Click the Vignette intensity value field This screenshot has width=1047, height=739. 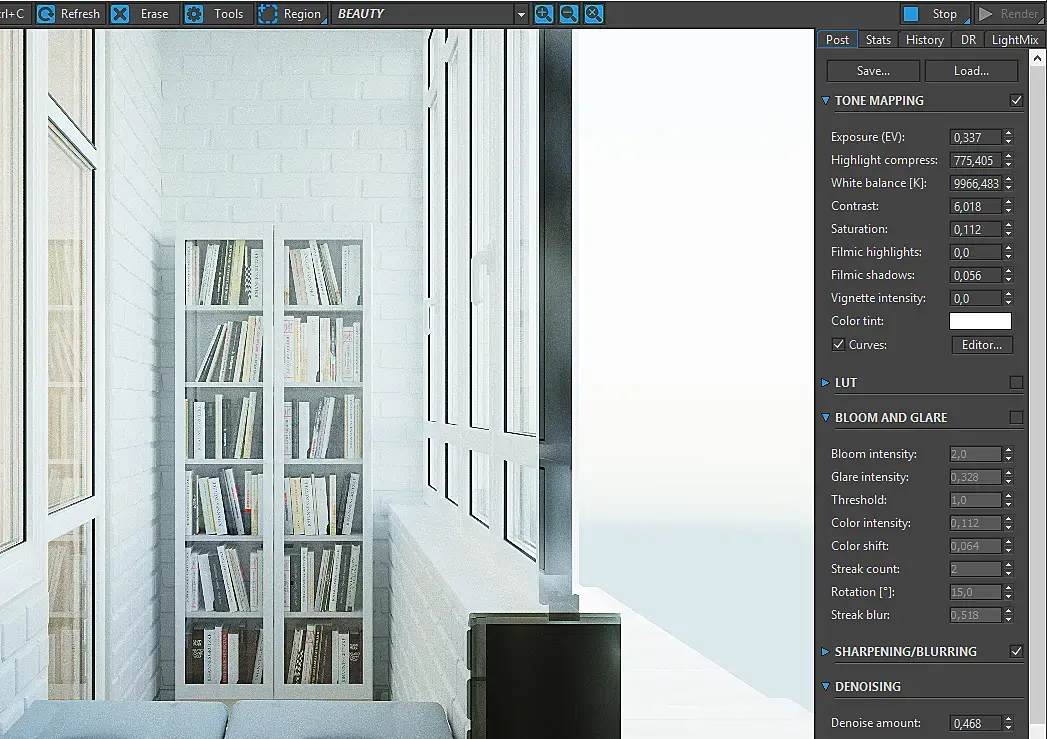(976, 298)
